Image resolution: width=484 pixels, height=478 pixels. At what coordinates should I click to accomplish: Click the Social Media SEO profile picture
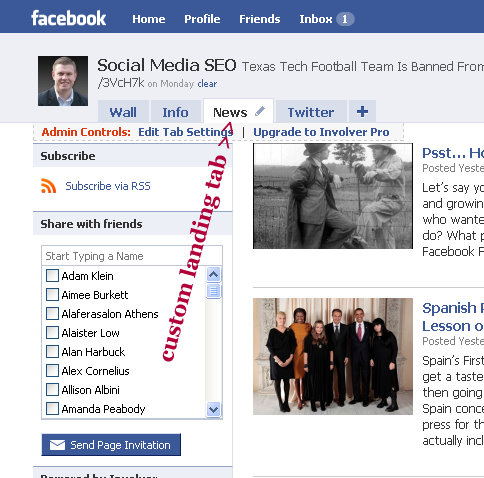63,81
